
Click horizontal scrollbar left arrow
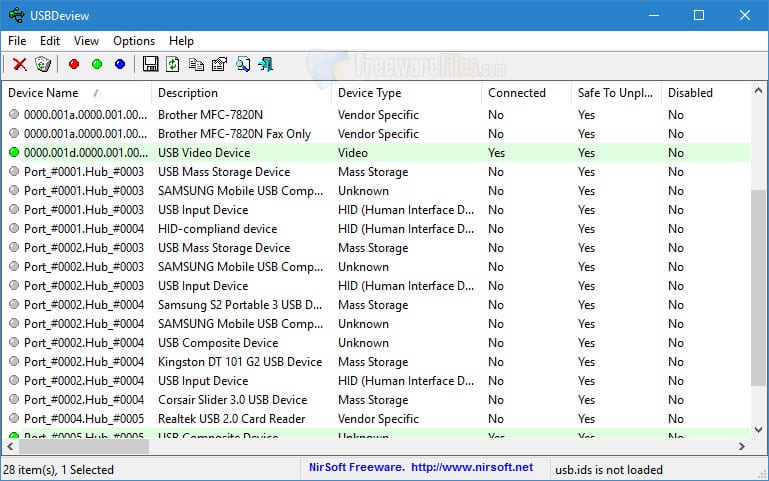click(10, 446)
